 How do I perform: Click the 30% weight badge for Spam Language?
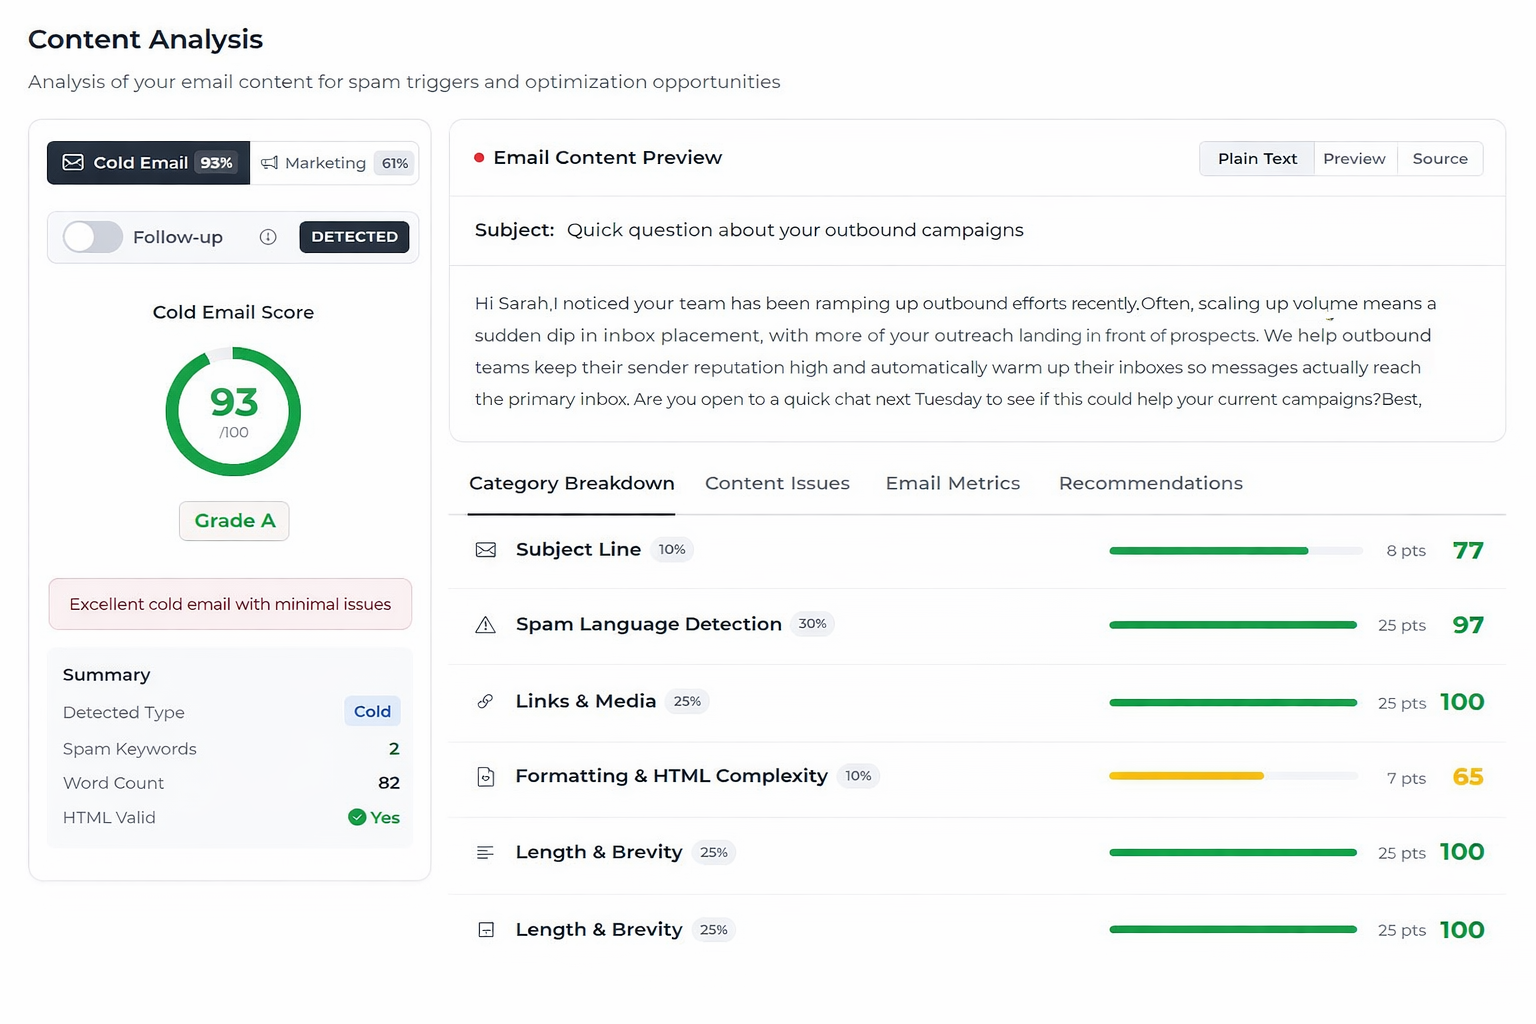(x=812, y=624)
